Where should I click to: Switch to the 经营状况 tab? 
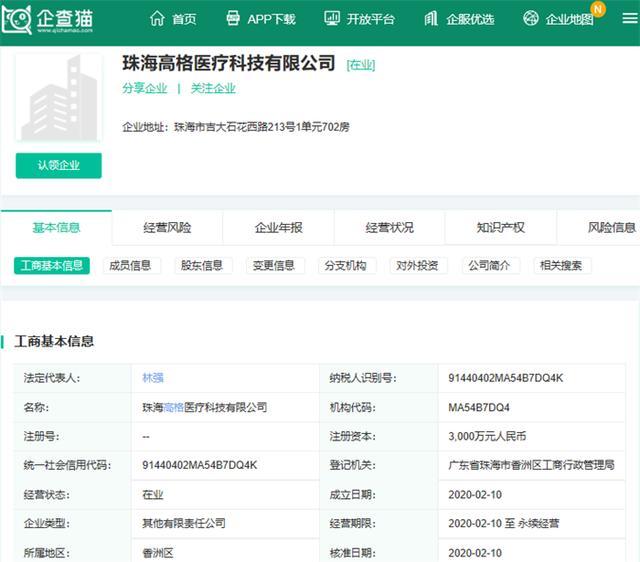point(389,227)
